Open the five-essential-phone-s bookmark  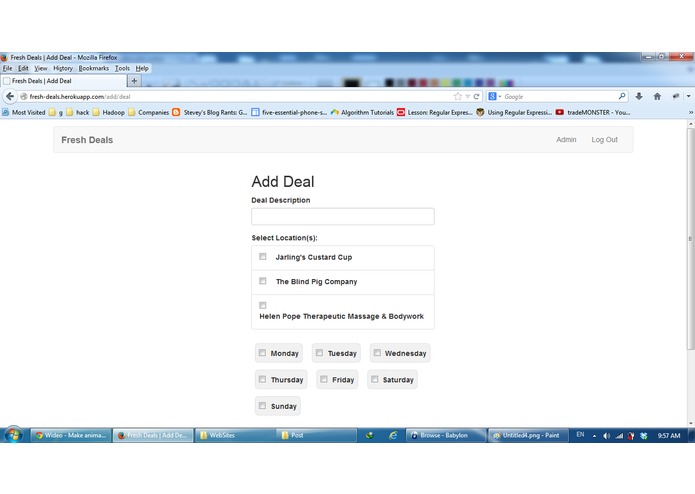289,113
